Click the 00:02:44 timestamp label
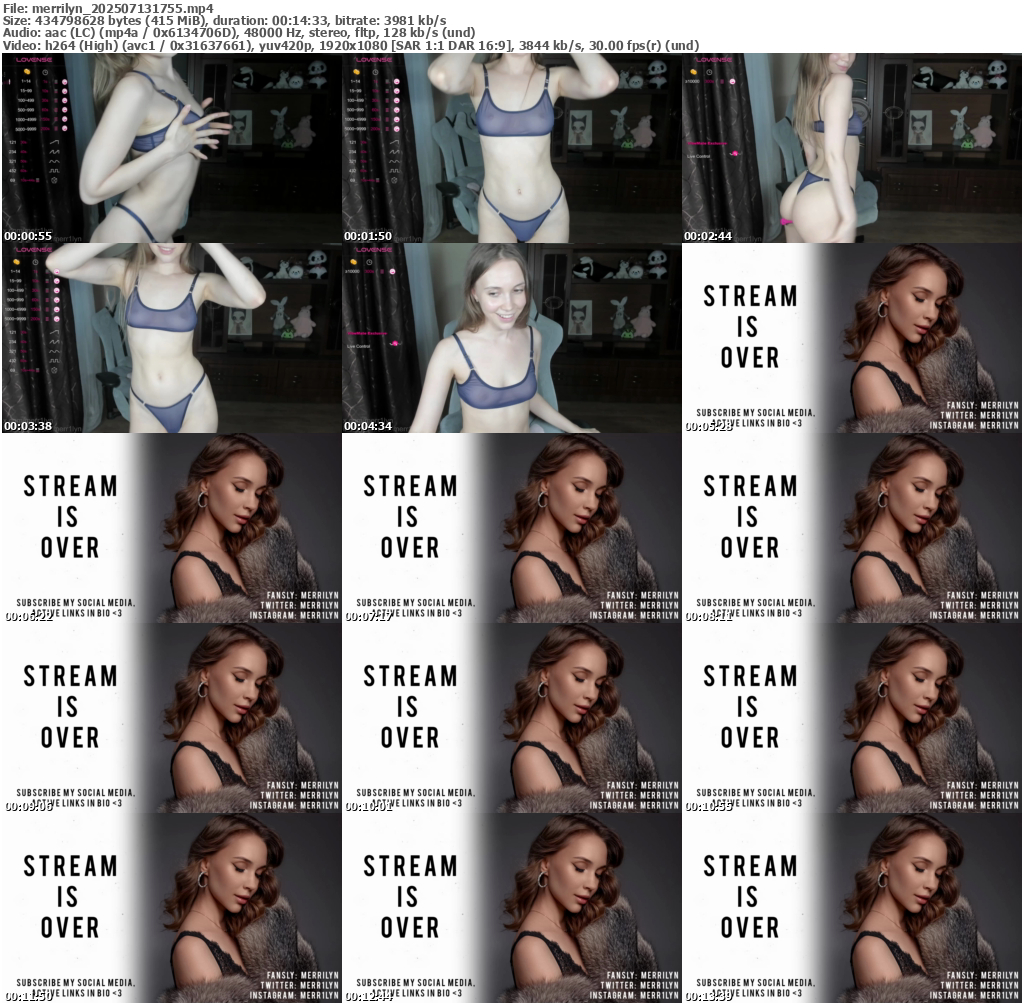The width and height of the screenshot is (1024, 1003). [x=708, y=236]
